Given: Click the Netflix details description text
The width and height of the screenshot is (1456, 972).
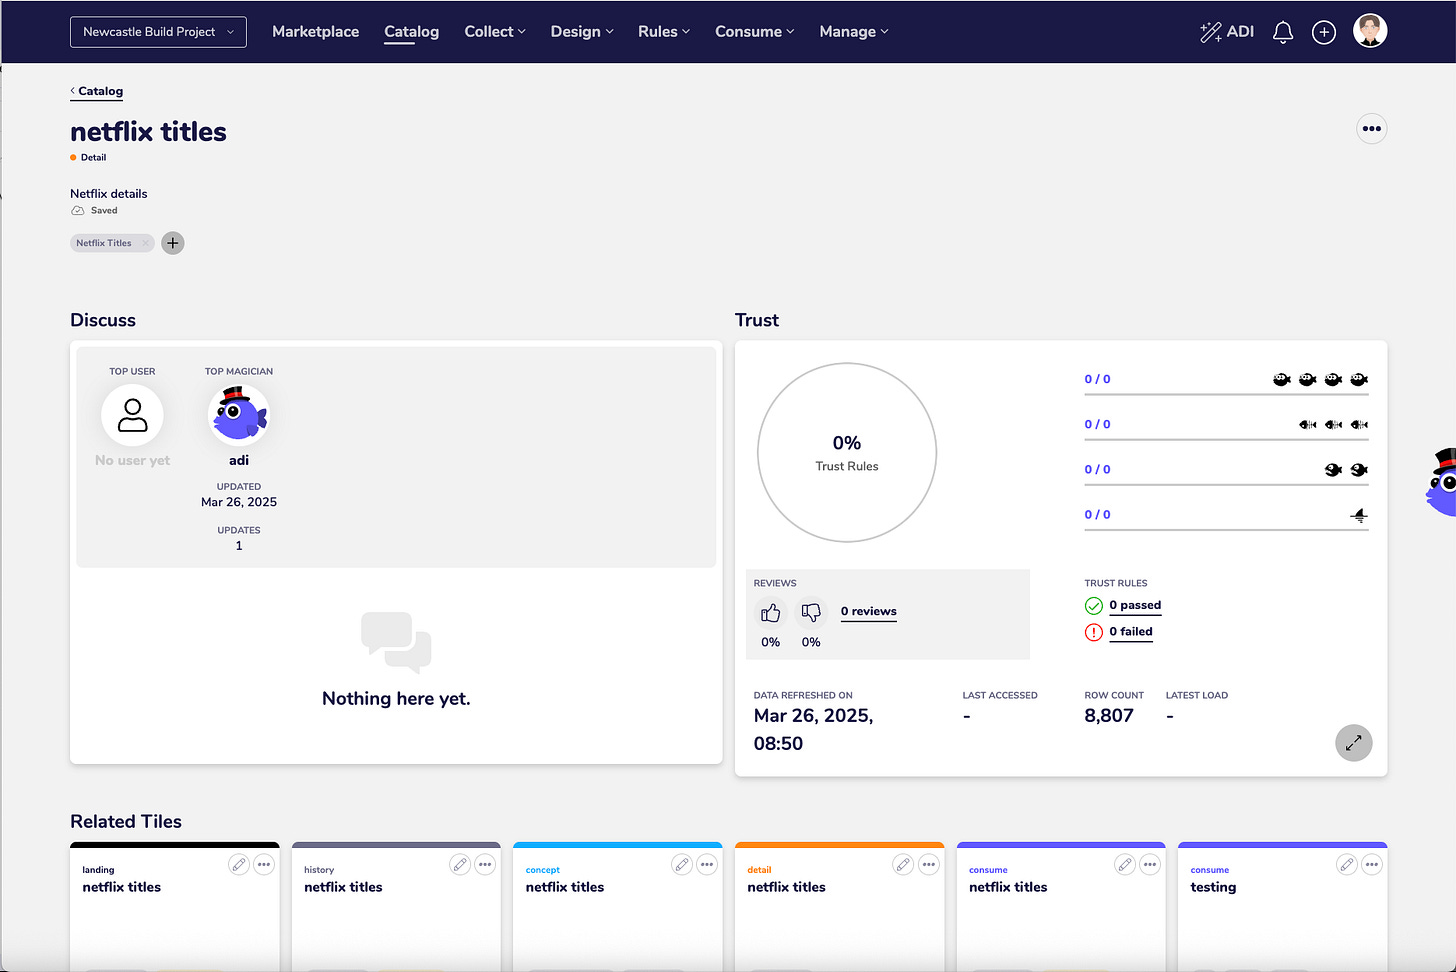Looking at the screenshot, I should tap(109, 194).
